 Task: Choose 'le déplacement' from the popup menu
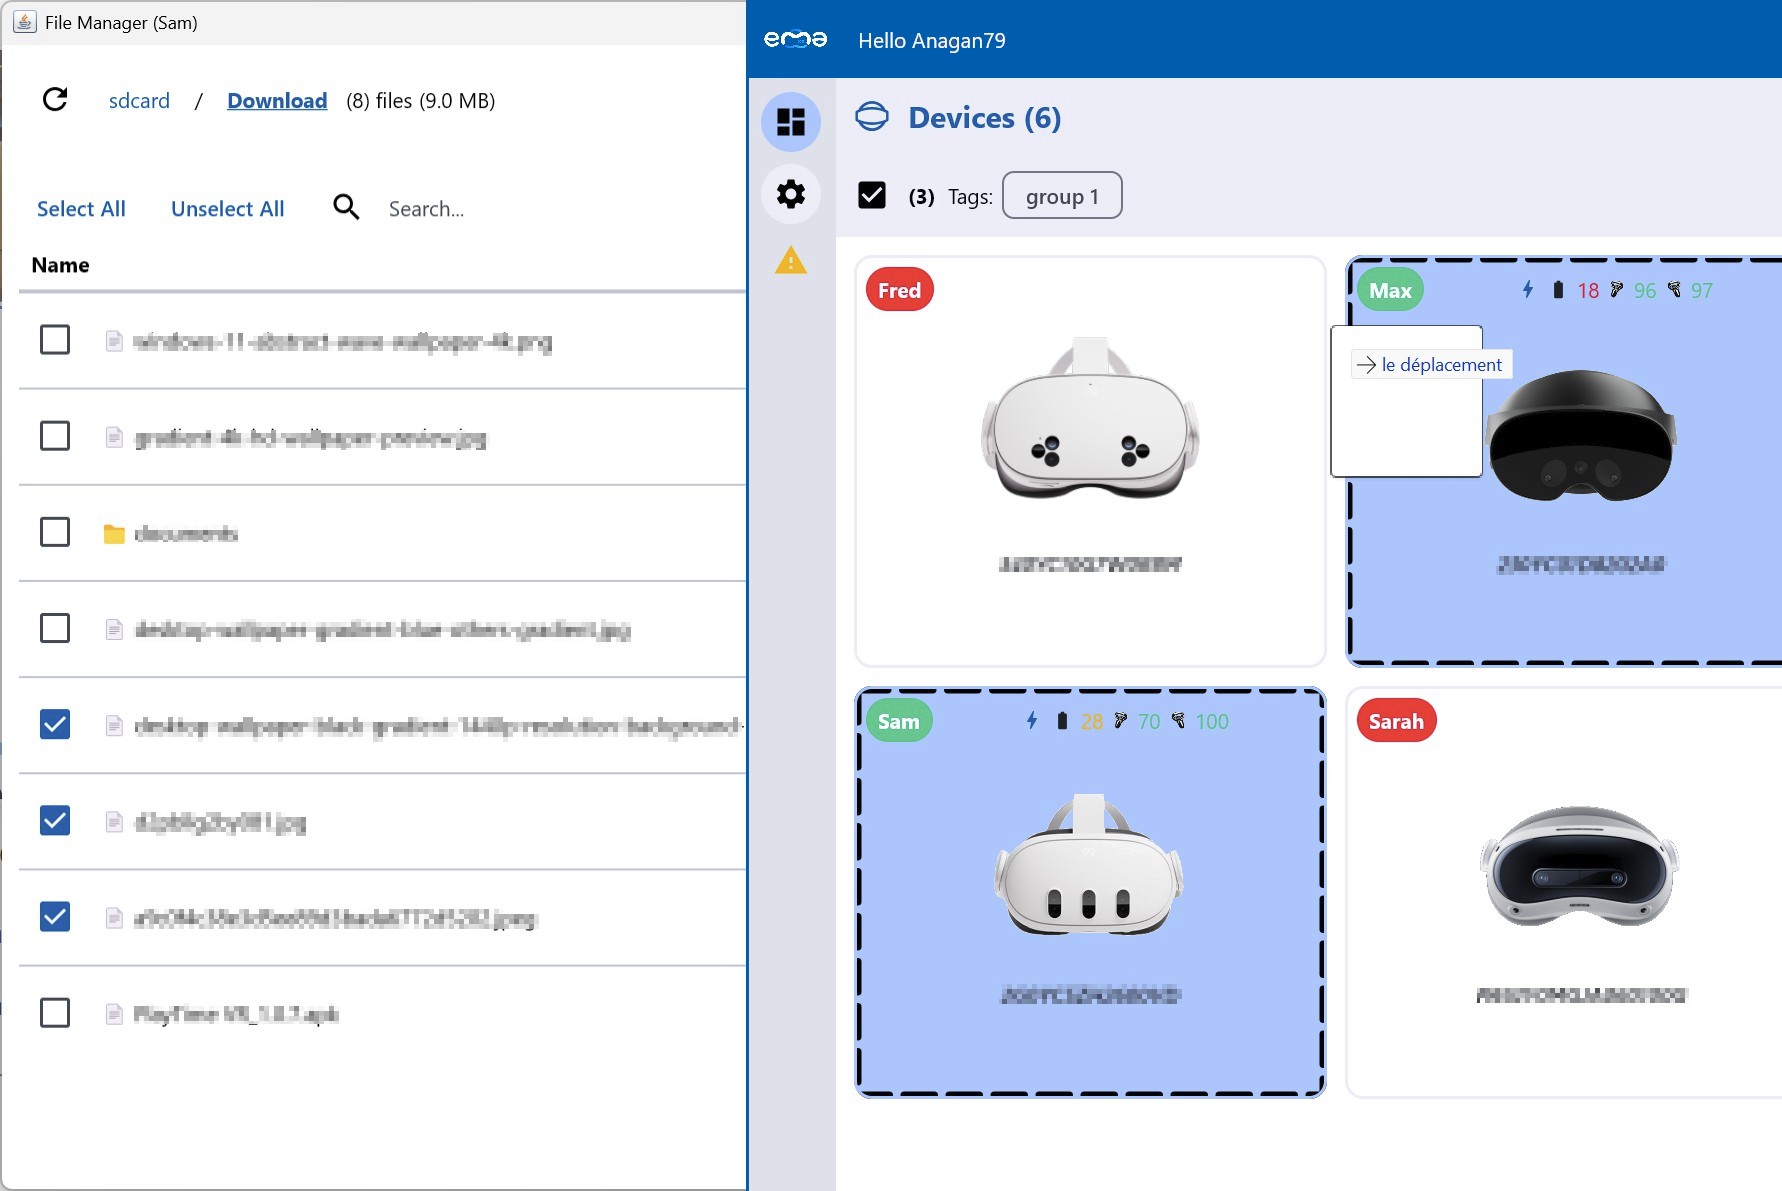click(1431, 365)
